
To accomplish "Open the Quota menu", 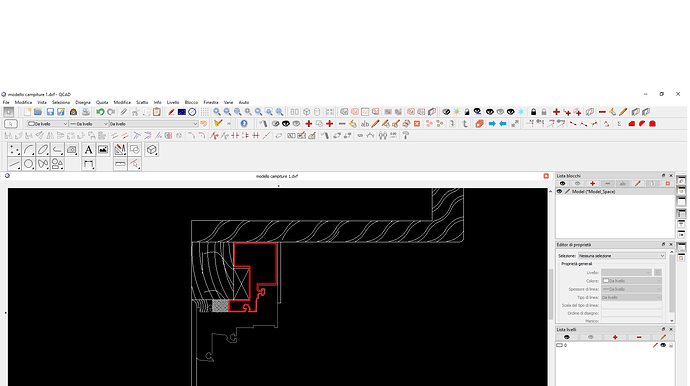I will [102, 102].
